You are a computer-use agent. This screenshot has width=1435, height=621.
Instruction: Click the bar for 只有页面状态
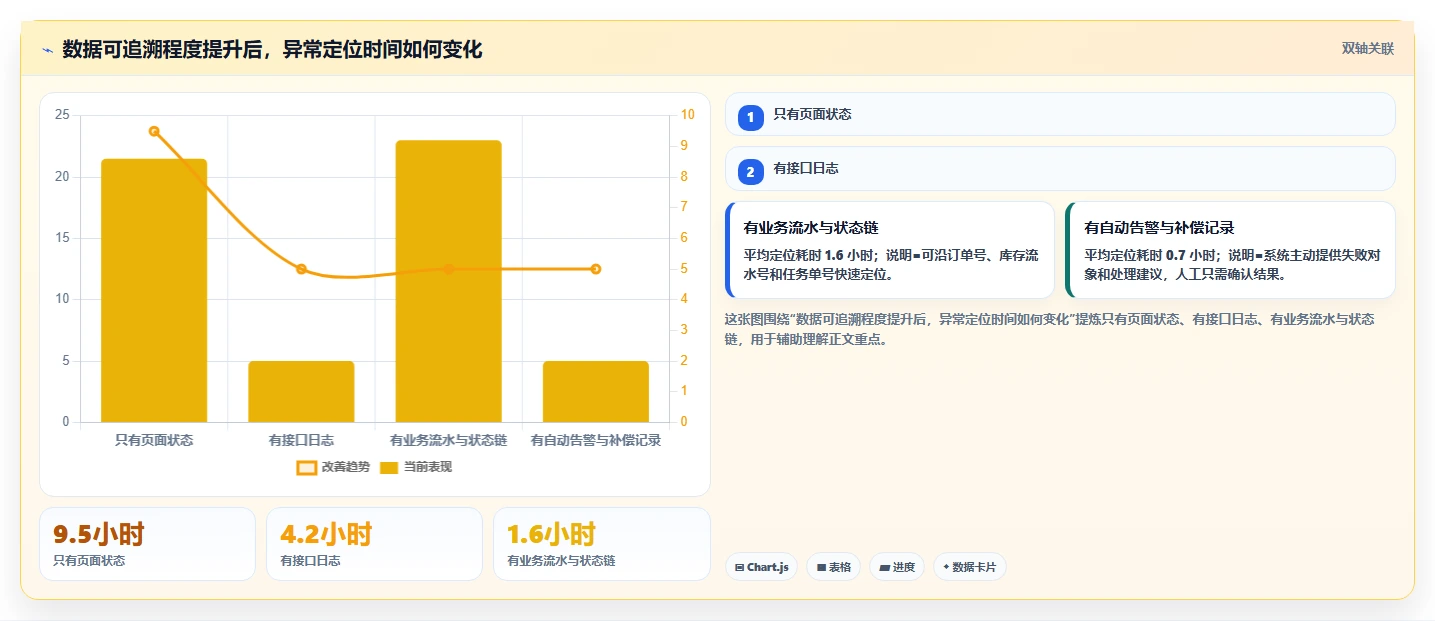[154, 290]
